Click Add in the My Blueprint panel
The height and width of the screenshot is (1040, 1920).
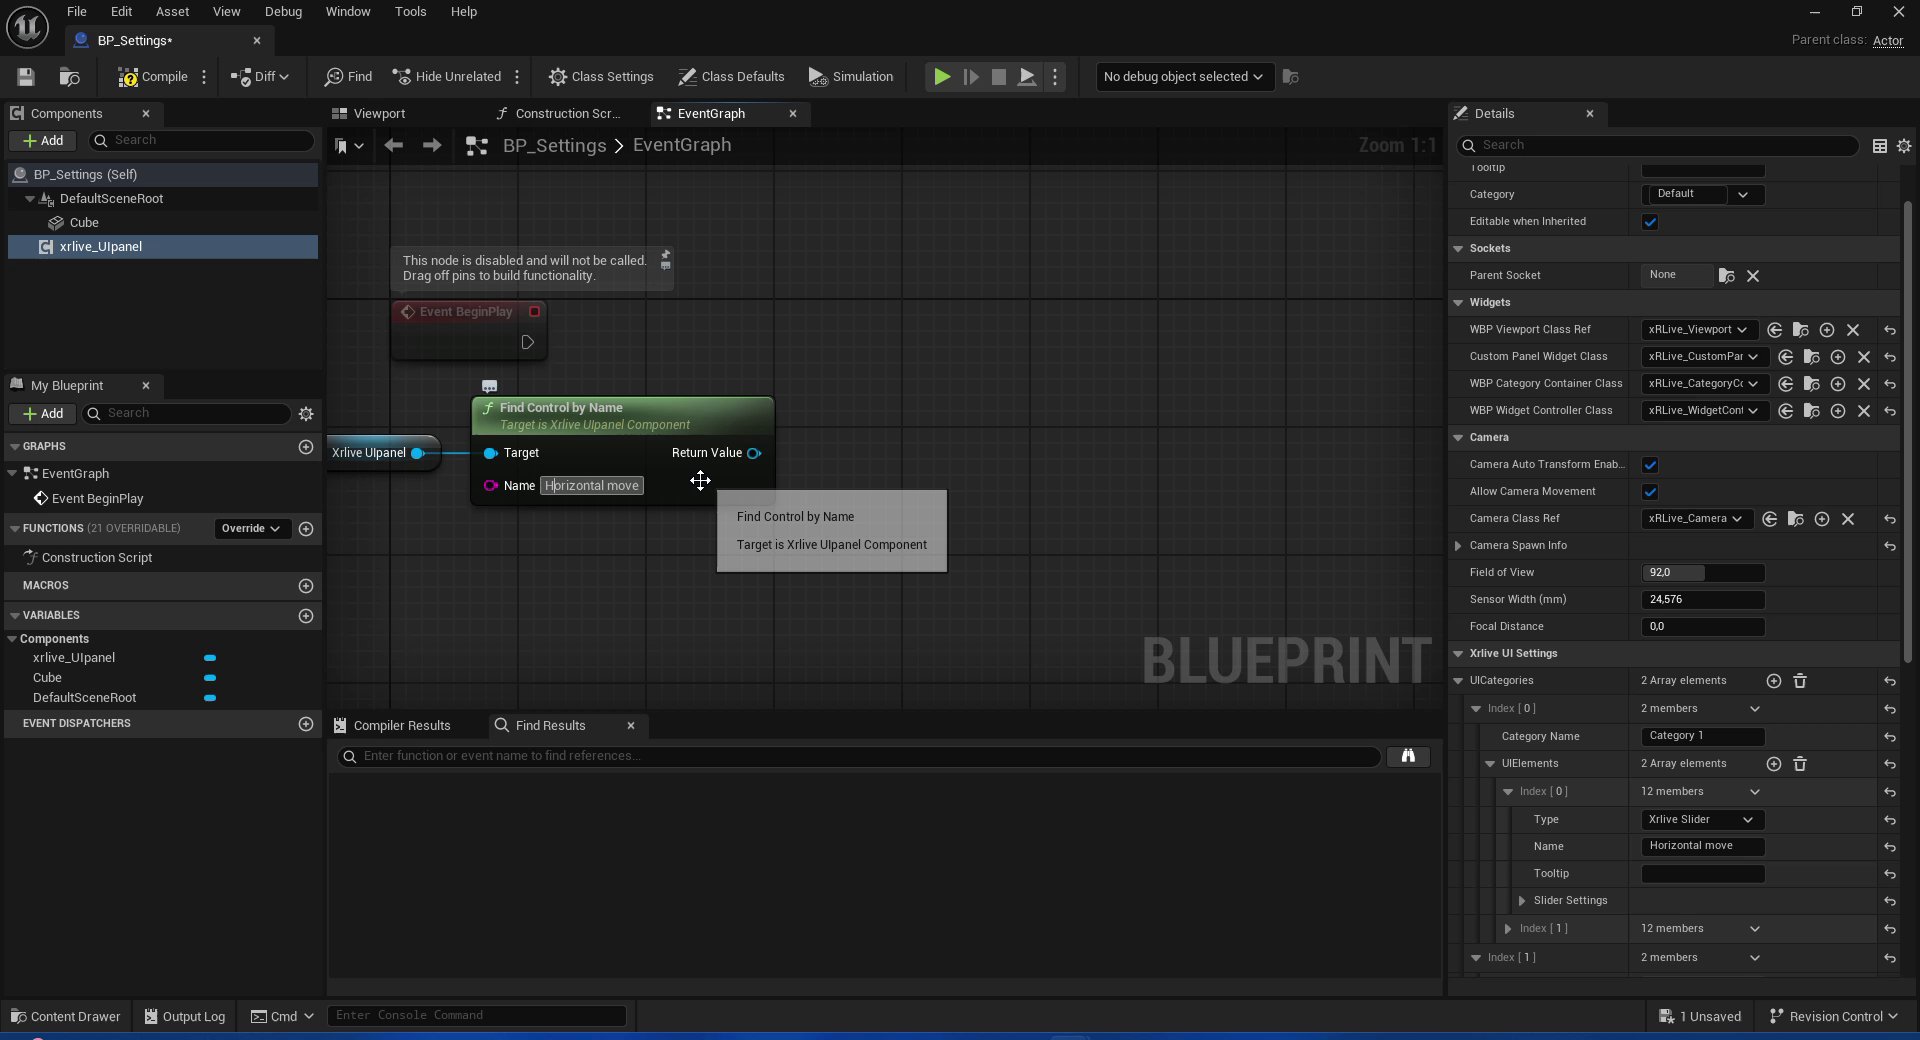click(42, 414)
